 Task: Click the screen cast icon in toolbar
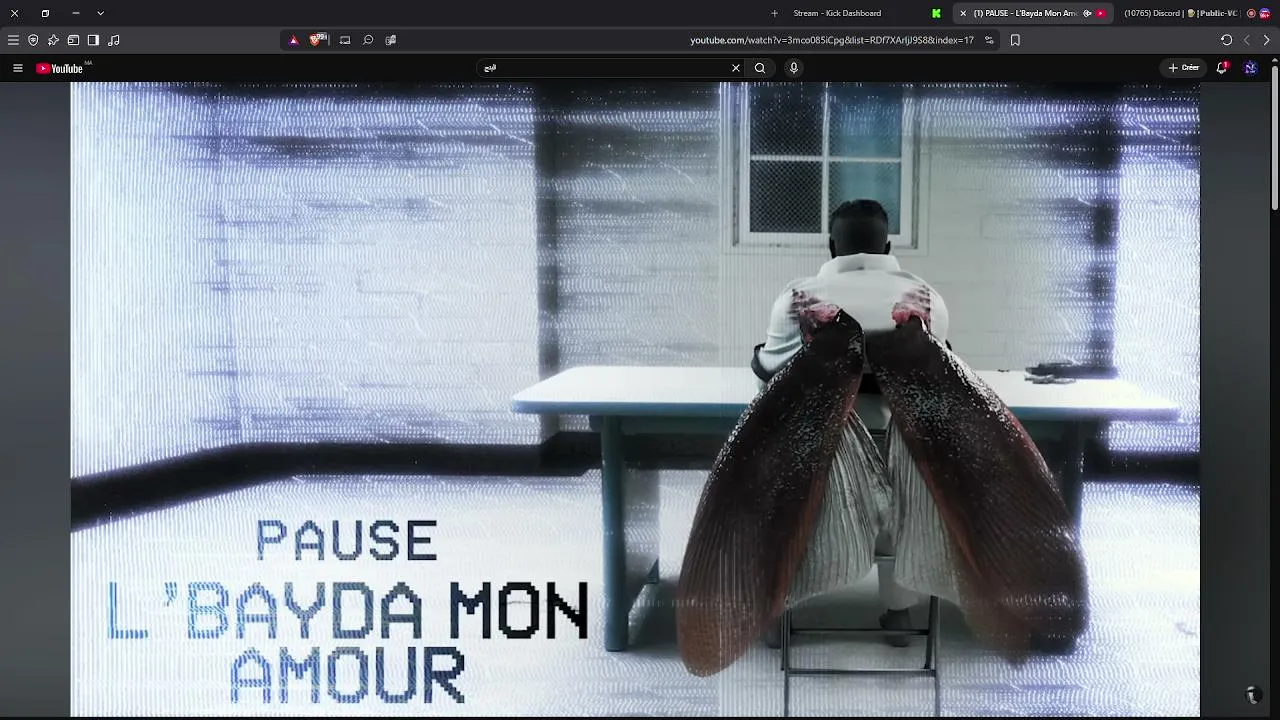point(345,40)
